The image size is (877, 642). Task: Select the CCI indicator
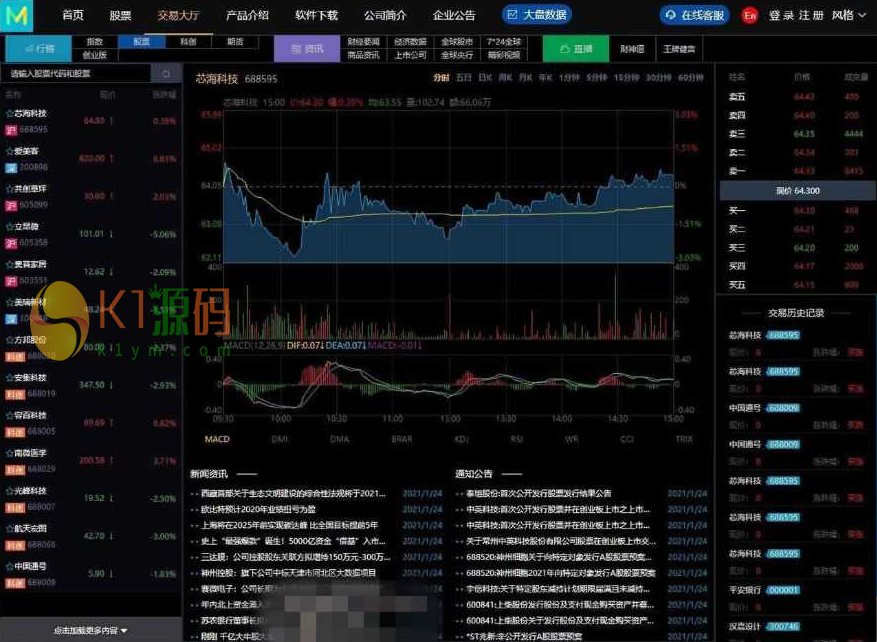627,439
